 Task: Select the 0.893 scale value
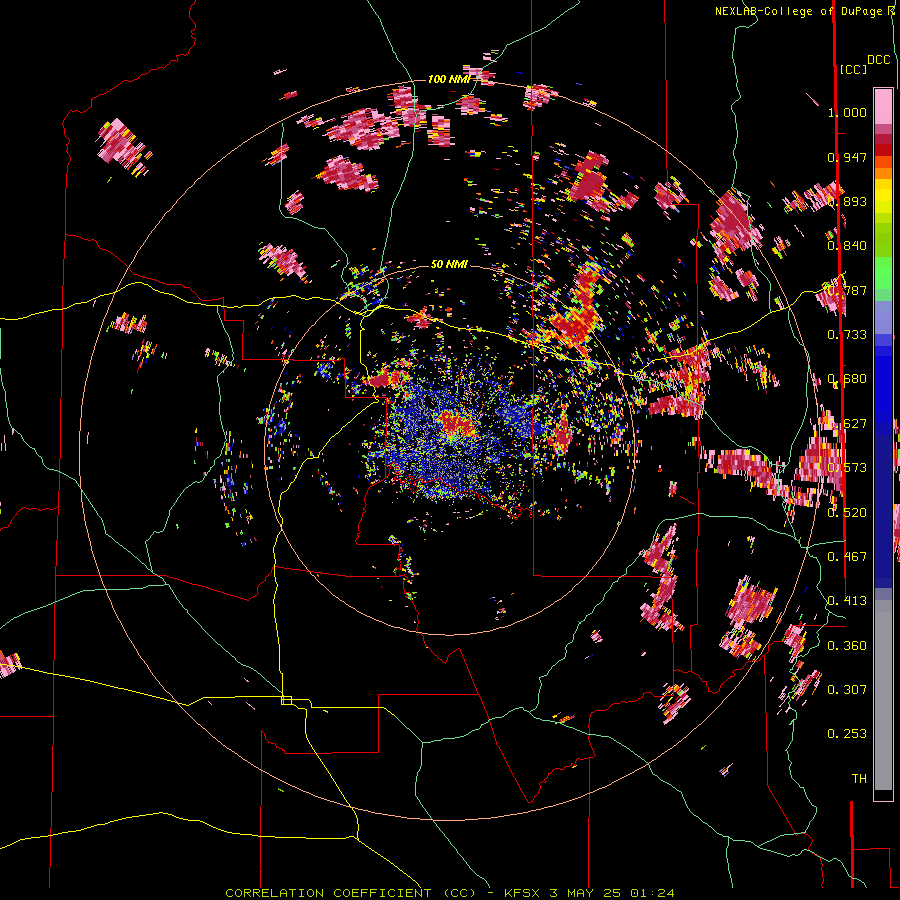click(847, 201)
